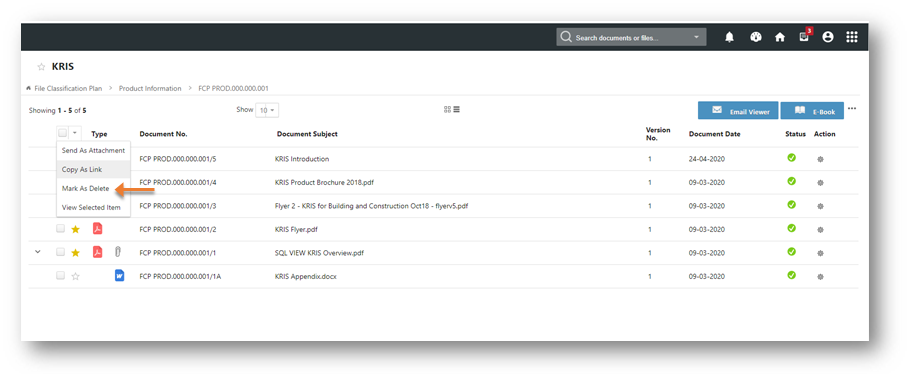Open FCP PROD.000.000.001 breadcrumb

(x=233, y=88)
